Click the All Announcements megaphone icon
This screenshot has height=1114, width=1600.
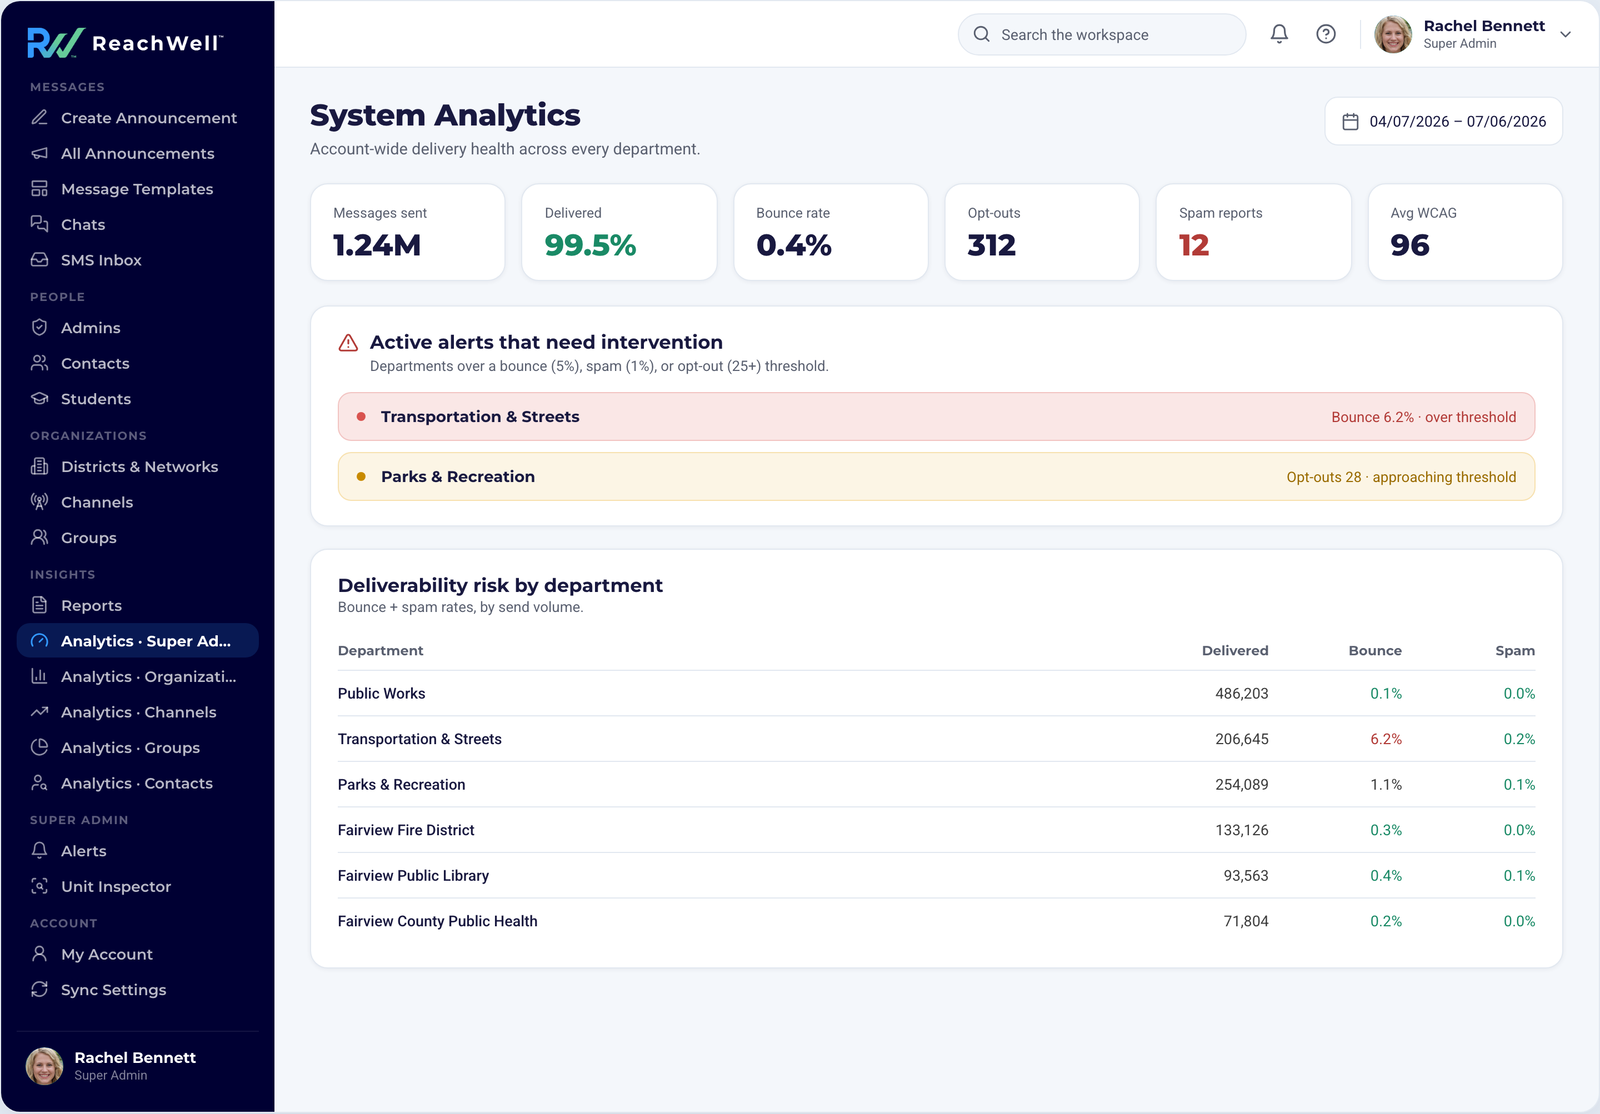(x=40, y=153)
